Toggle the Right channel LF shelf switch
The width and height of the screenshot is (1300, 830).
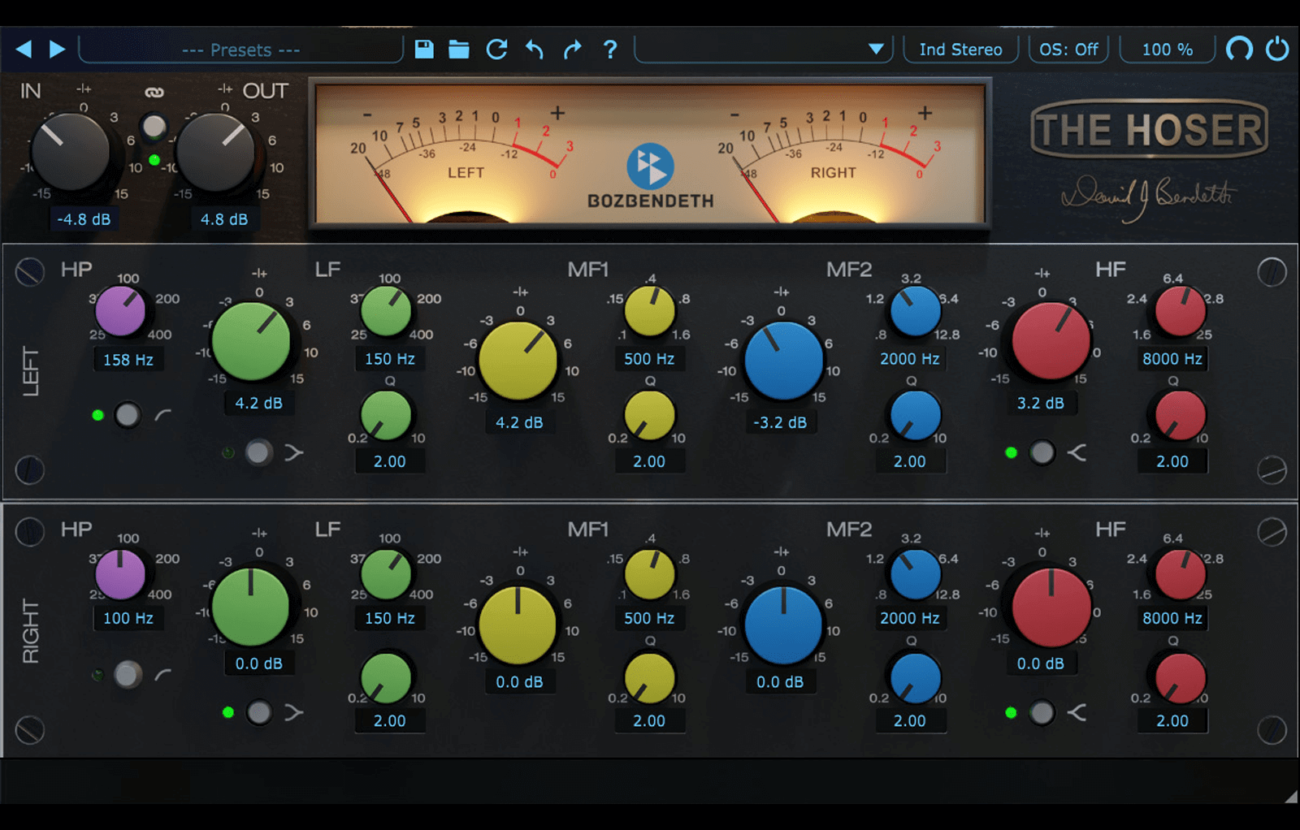click(x=259, y=712)
